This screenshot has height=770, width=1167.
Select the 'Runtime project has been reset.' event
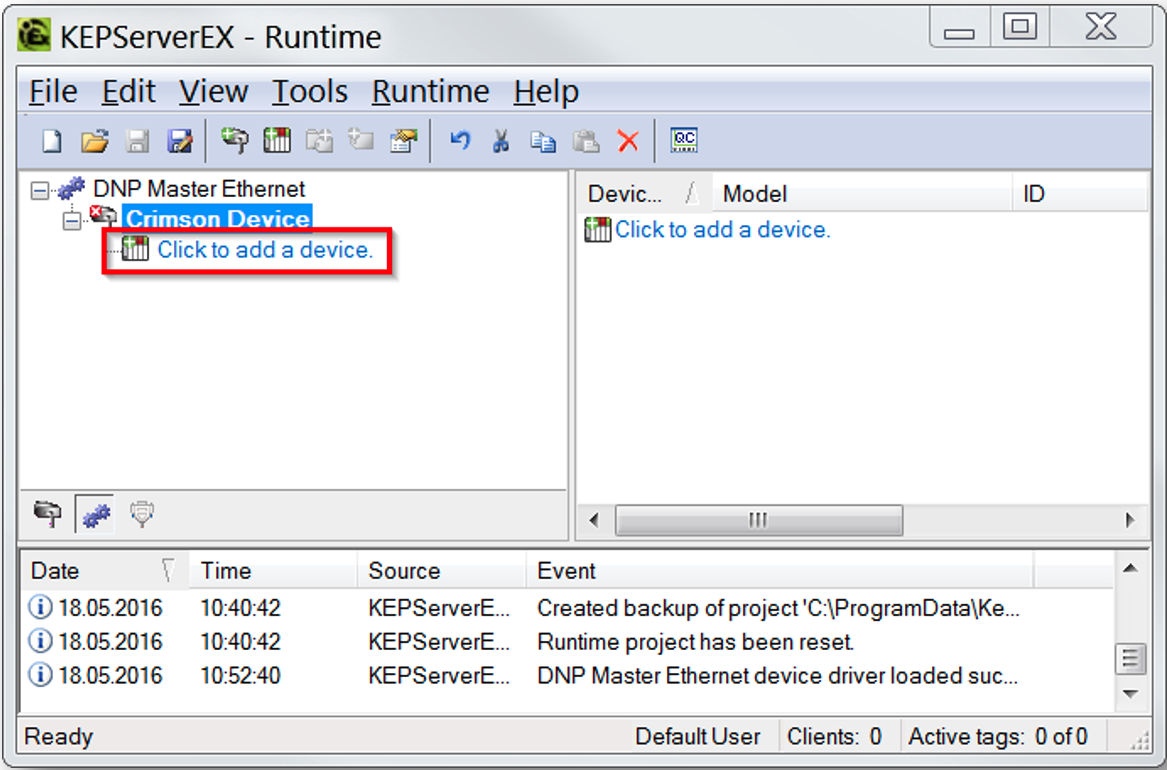coord(695,641)
